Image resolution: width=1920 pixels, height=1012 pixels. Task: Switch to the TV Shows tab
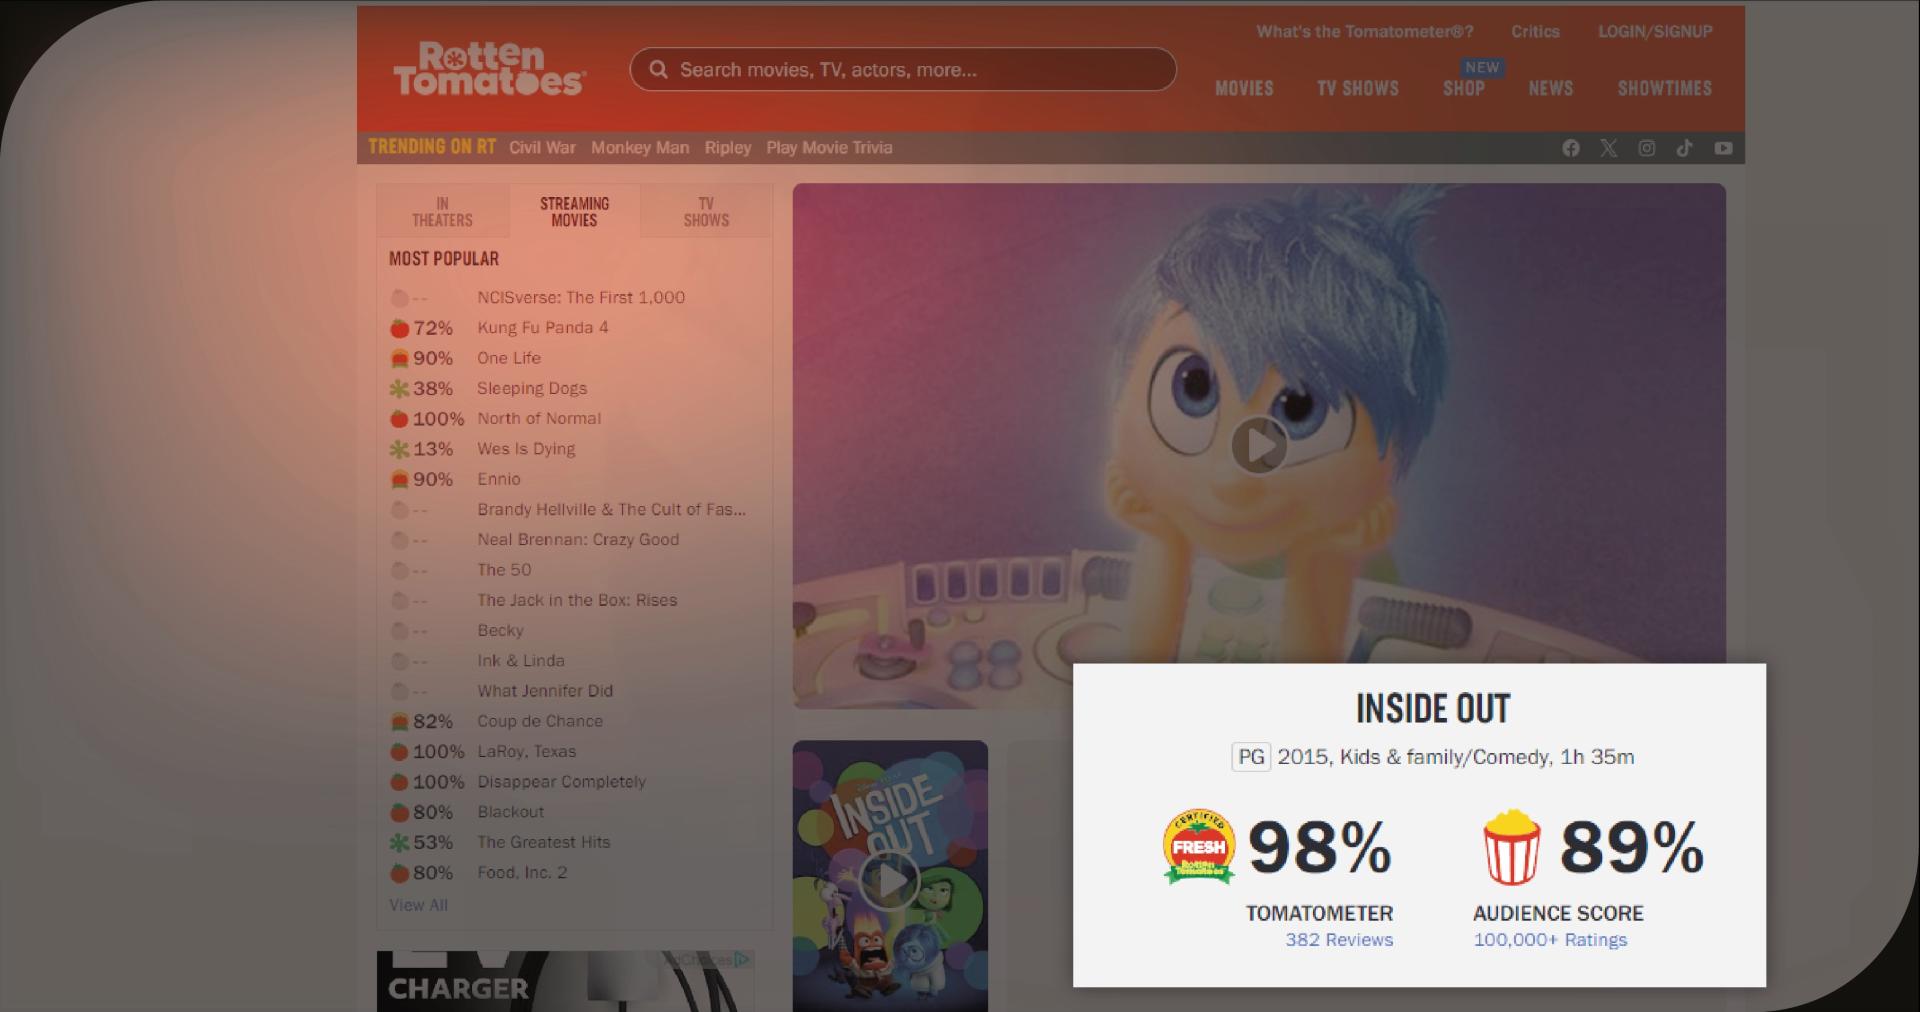[706, 211]
